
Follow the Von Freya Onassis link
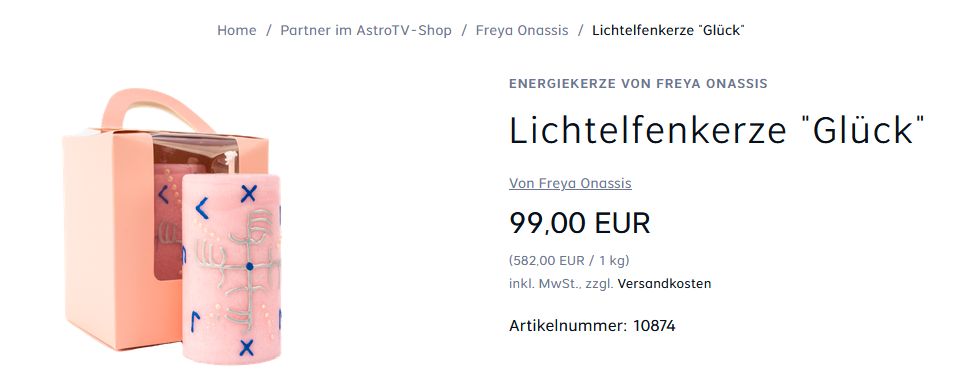click(570, 183)
